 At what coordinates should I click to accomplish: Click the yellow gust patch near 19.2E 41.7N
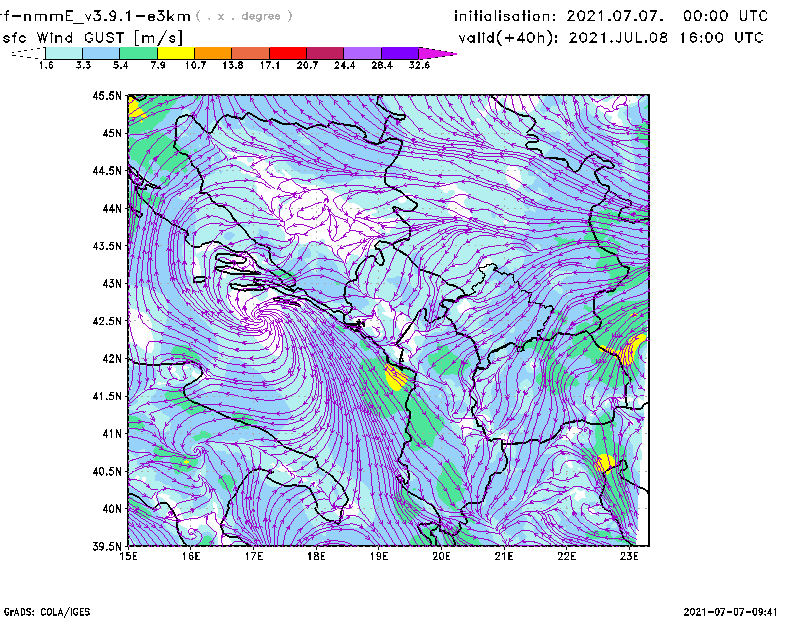[395, 378]
